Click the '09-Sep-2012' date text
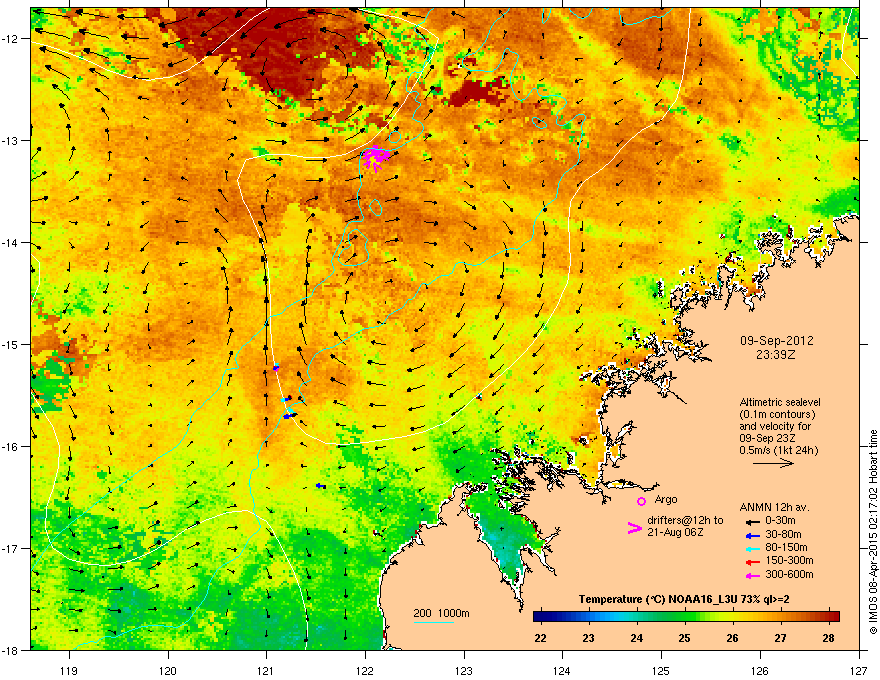Image resolution: width=880 pixels, height=680 pixels. (x=776, y=341)
